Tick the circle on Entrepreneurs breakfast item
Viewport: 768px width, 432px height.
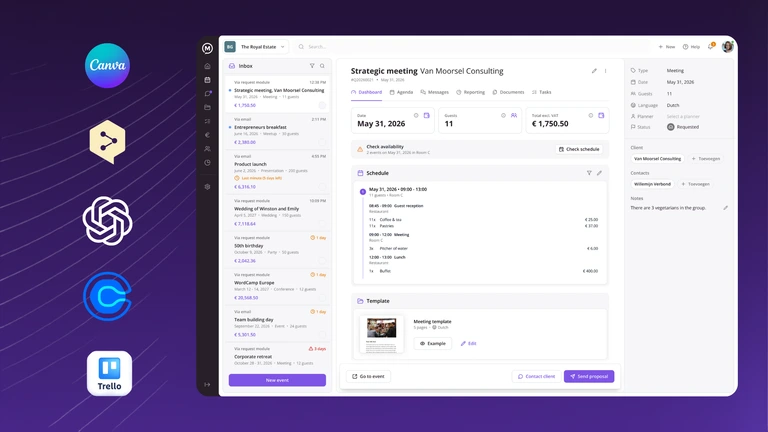[322, 142]
